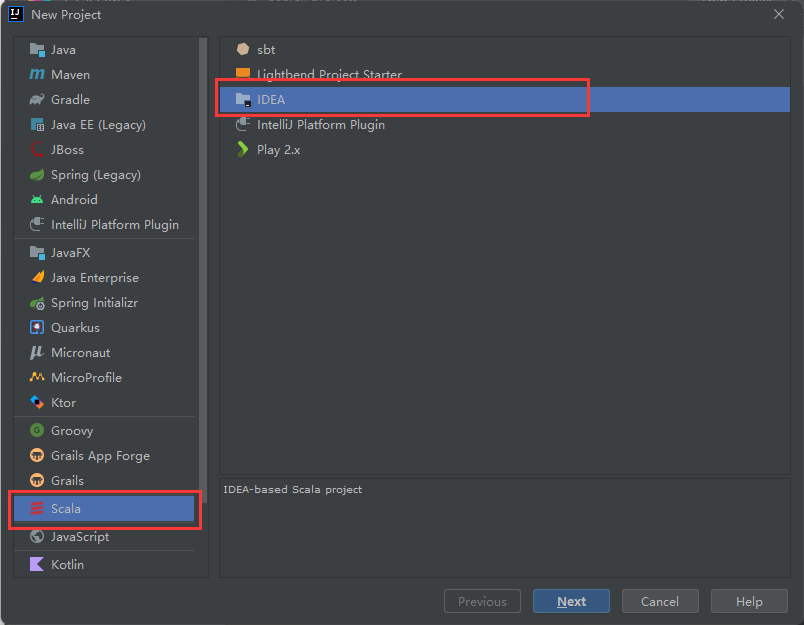Screen dimensions: 804x625
Task: Click the Java EE (Legacy) icon
Action: [37, 125]
